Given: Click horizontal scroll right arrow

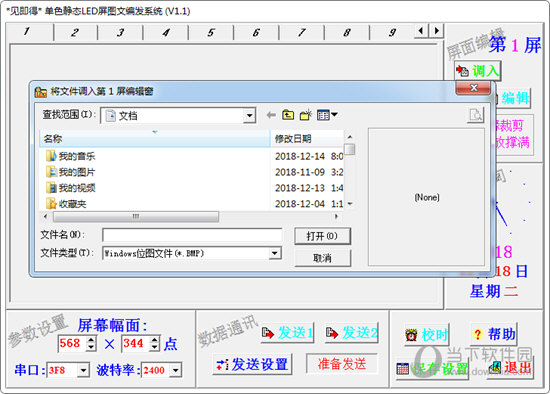Looking at the screenshot, I should click(x=336, y=216).
